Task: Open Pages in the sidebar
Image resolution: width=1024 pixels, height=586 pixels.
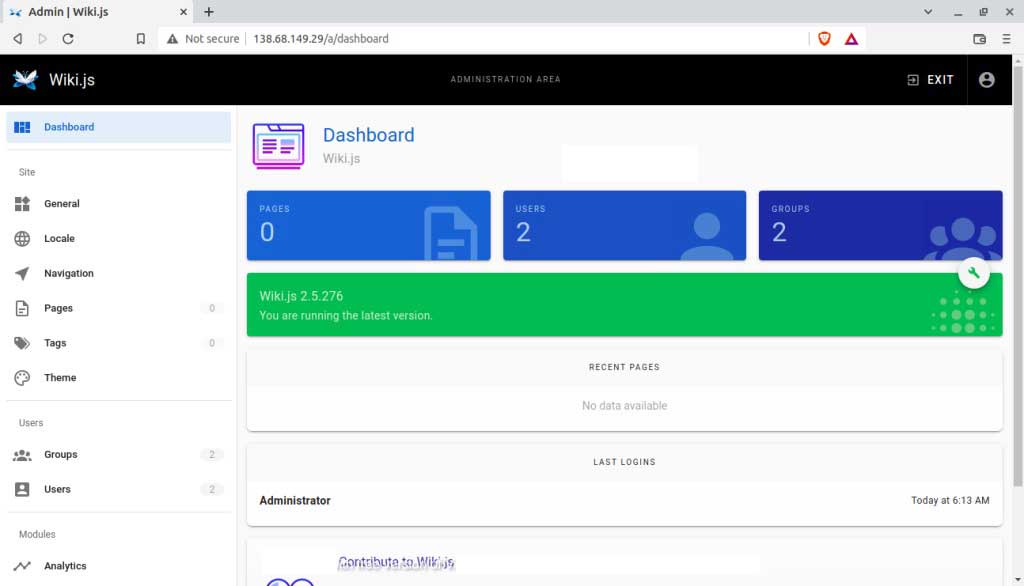Action: 58,309
